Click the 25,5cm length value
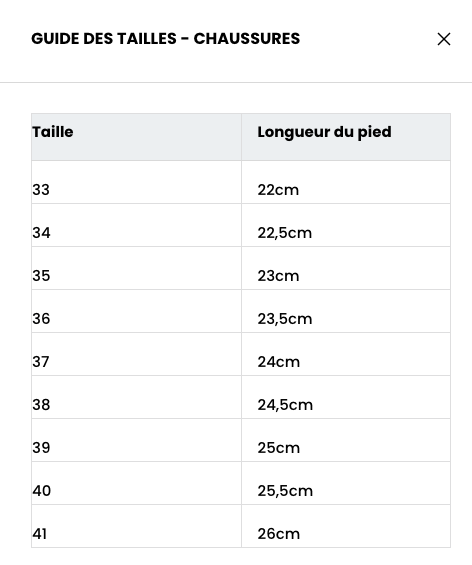The height and width of the screenshot is (565, 472). click(285, 491)
